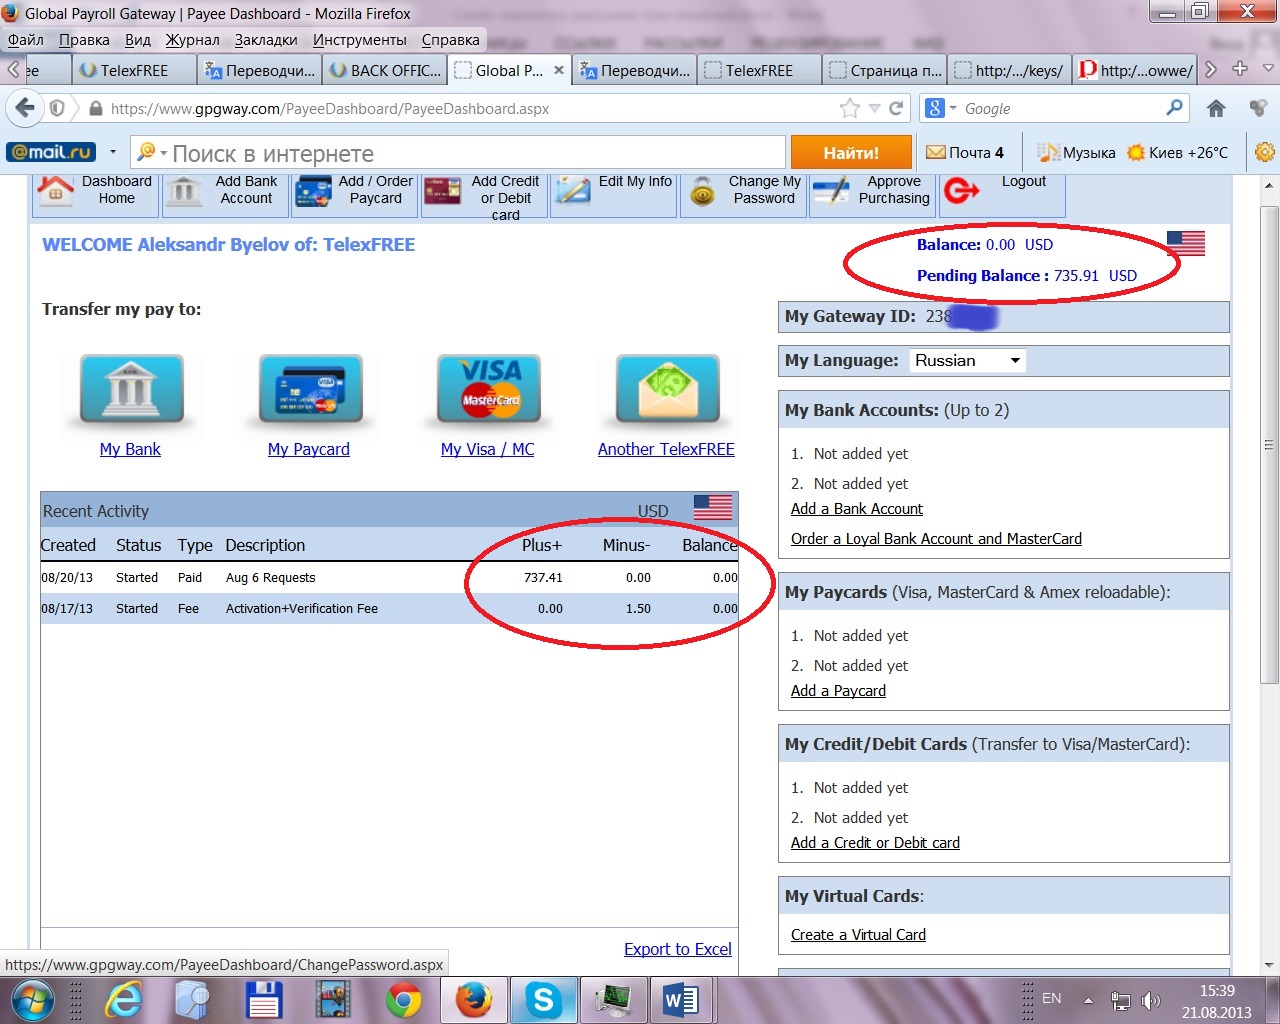This screenshot has width=1280, height=1024.
Task: Open the Файл menu
Action: tap(26, 40)
